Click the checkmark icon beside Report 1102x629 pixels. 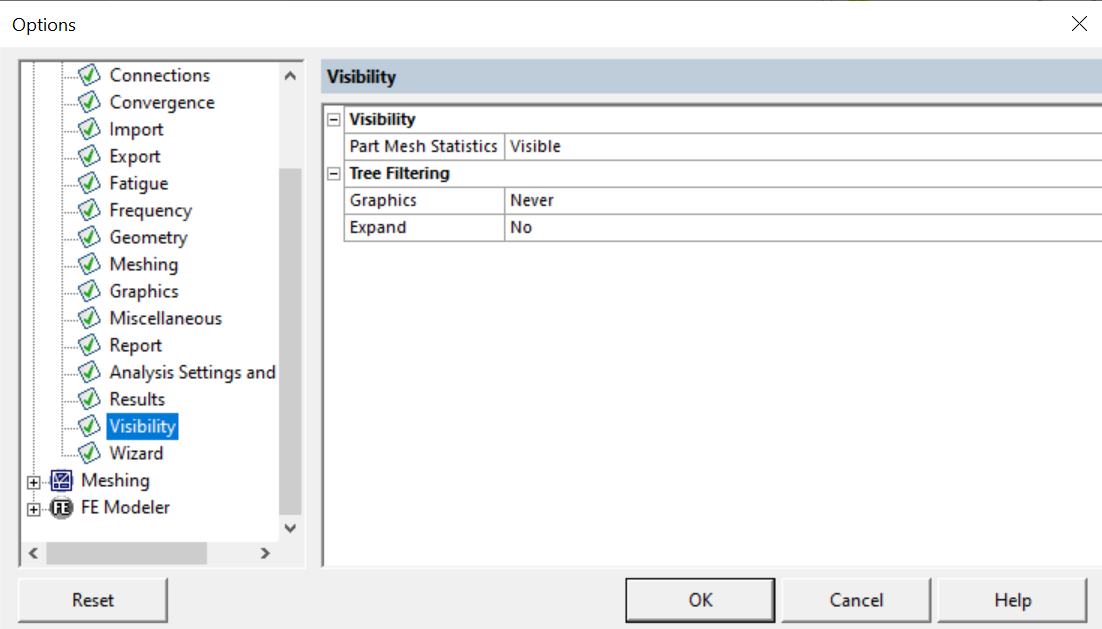pos(89,345)
